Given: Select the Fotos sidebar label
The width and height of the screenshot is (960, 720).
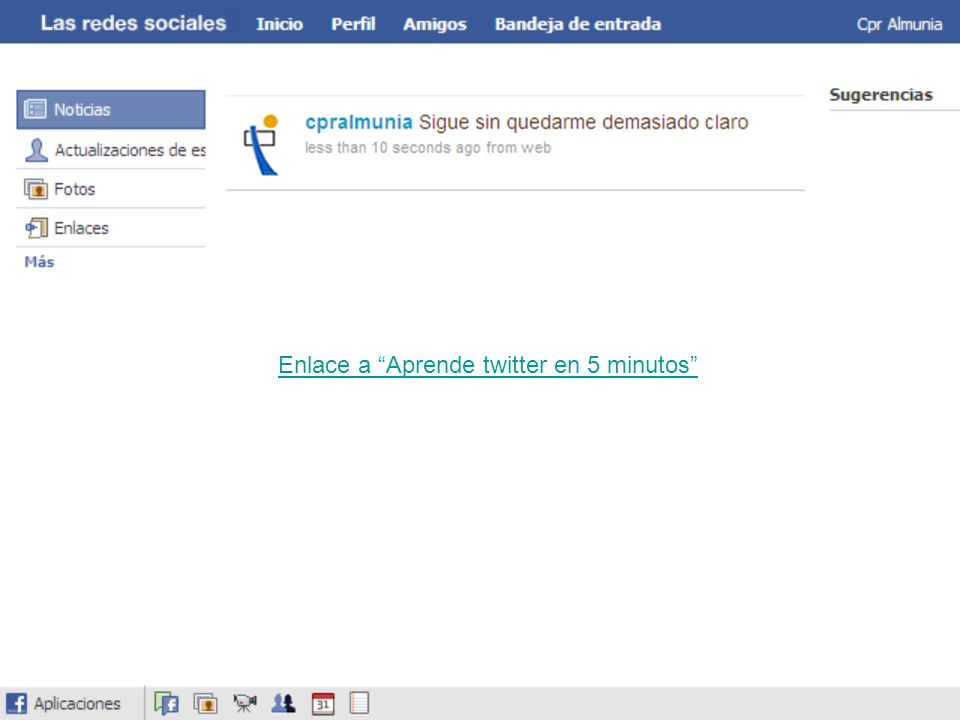Looking at the screenshot, I should pyautogui.click(x=75, y=189).
